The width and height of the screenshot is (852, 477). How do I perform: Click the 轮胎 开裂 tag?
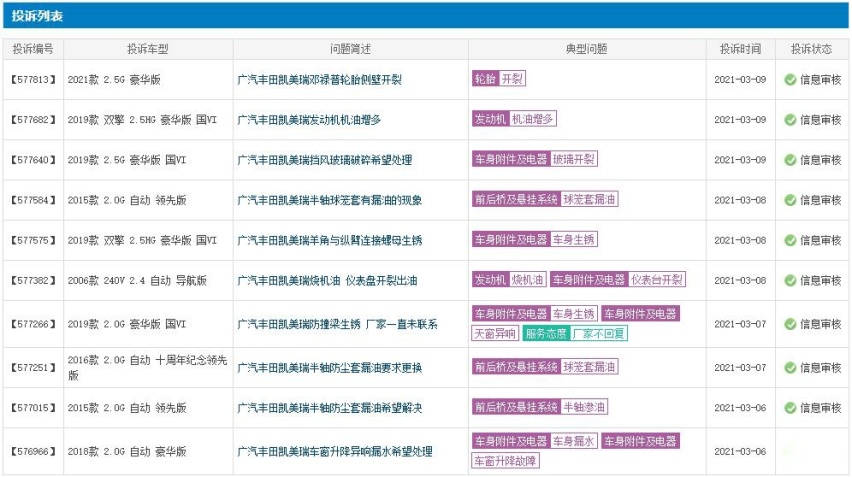click(499, 79)
